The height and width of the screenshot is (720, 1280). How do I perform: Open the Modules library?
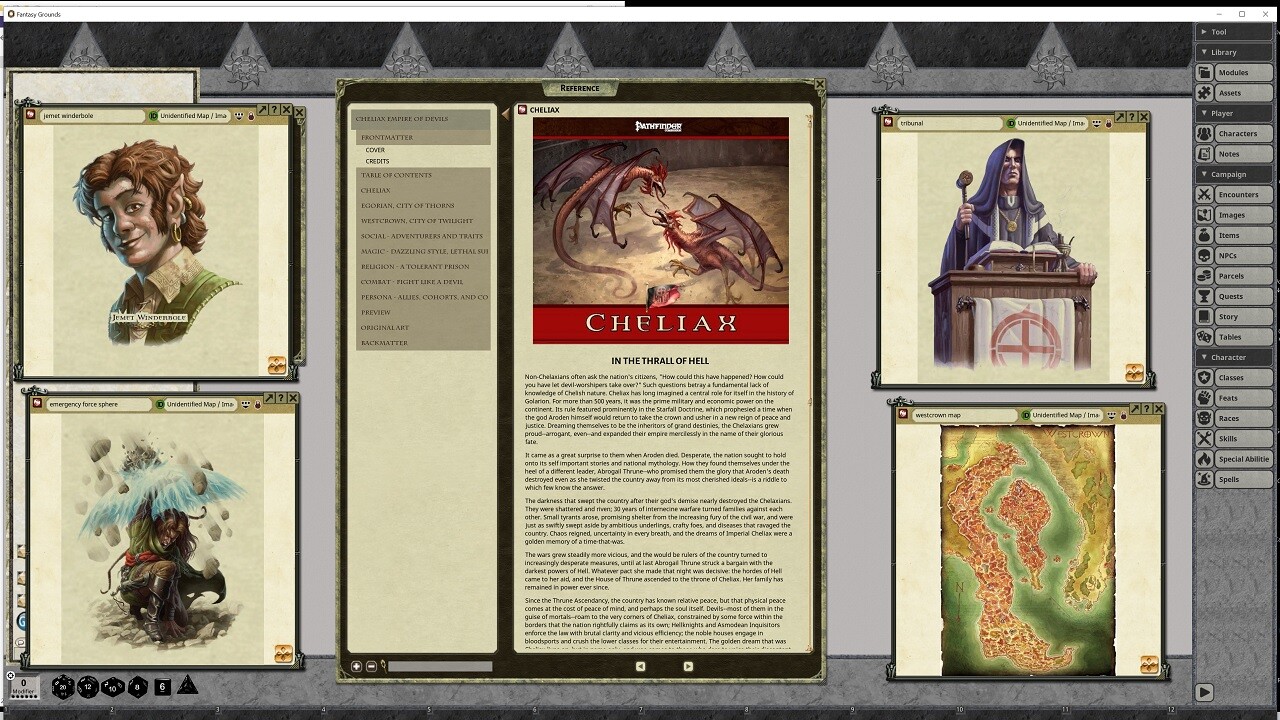pyautogui.click(x=1234, y=72)
